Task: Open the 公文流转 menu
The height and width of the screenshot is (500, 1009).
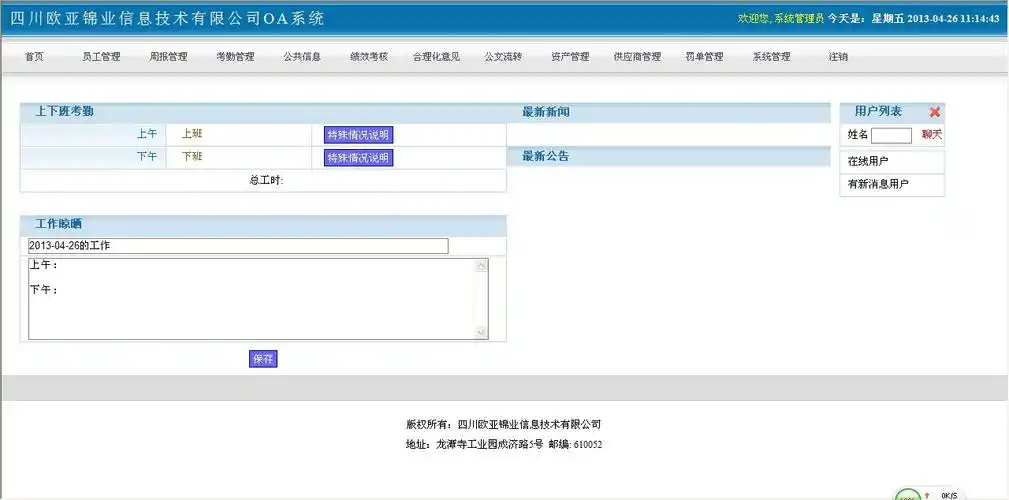Action: pyautogui.click(x=503, y=57)
